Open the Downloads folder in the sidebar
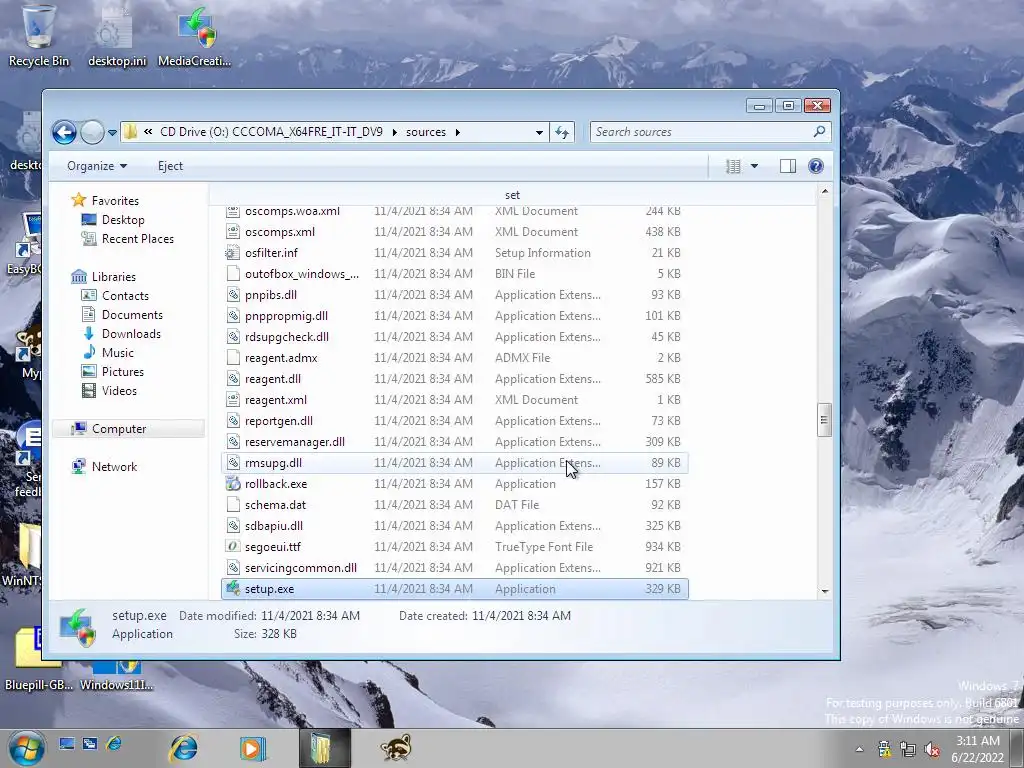This screenshot has width=1024, height=768. [x=121, y=333]
